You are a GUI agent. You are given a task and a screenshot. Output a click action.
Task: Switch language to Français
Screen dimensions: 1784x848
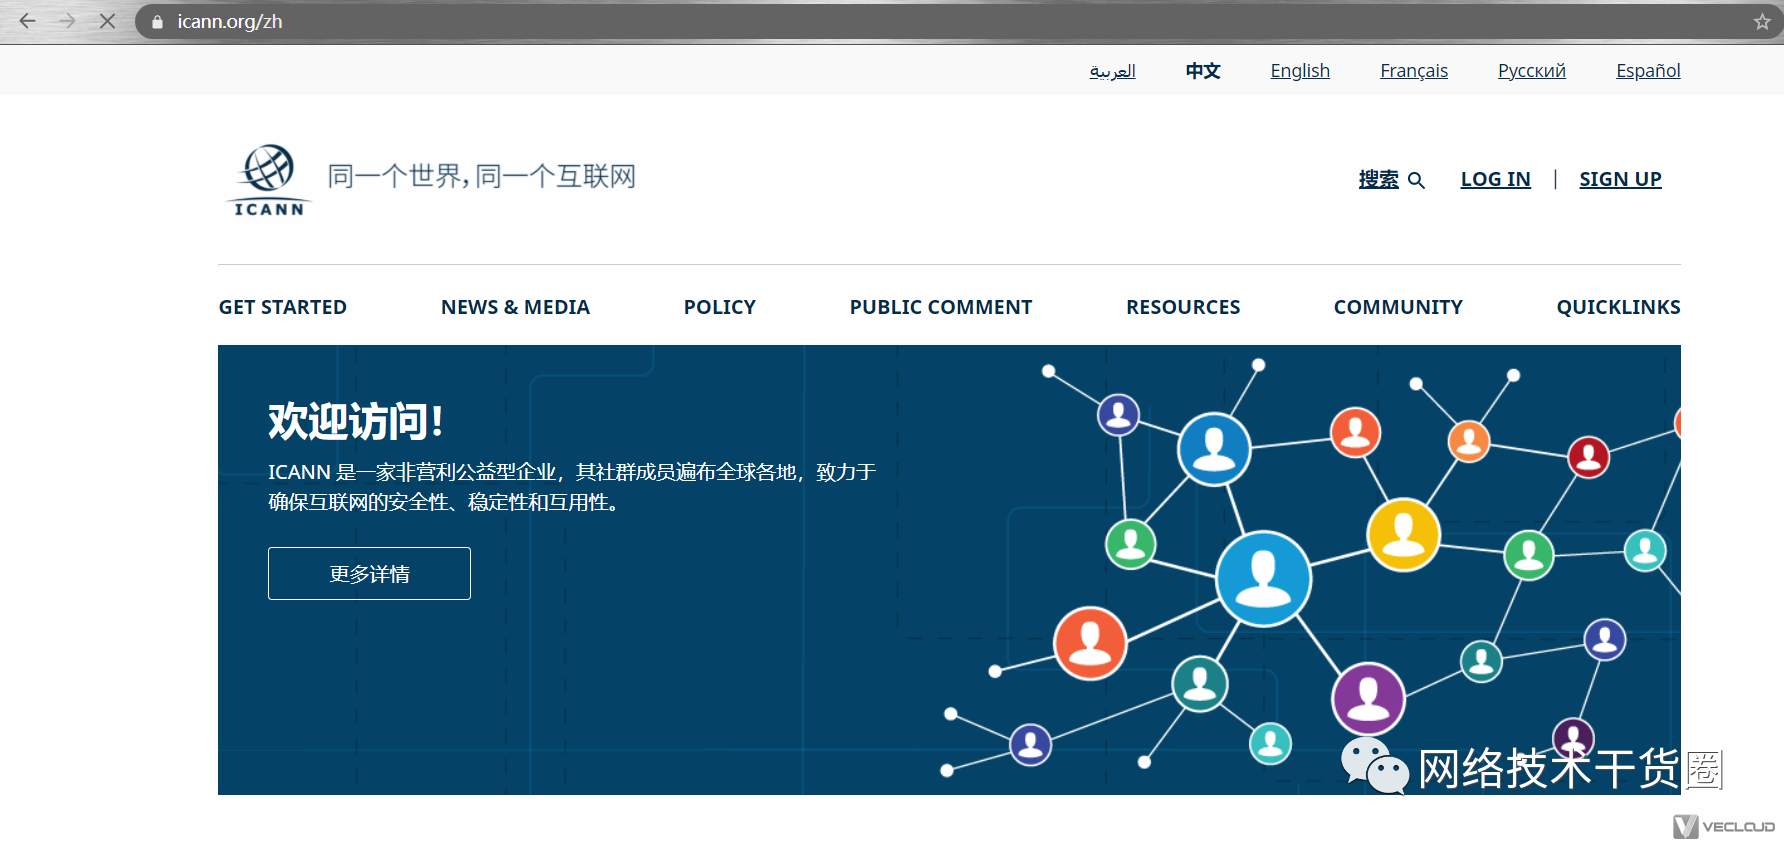1414,71
